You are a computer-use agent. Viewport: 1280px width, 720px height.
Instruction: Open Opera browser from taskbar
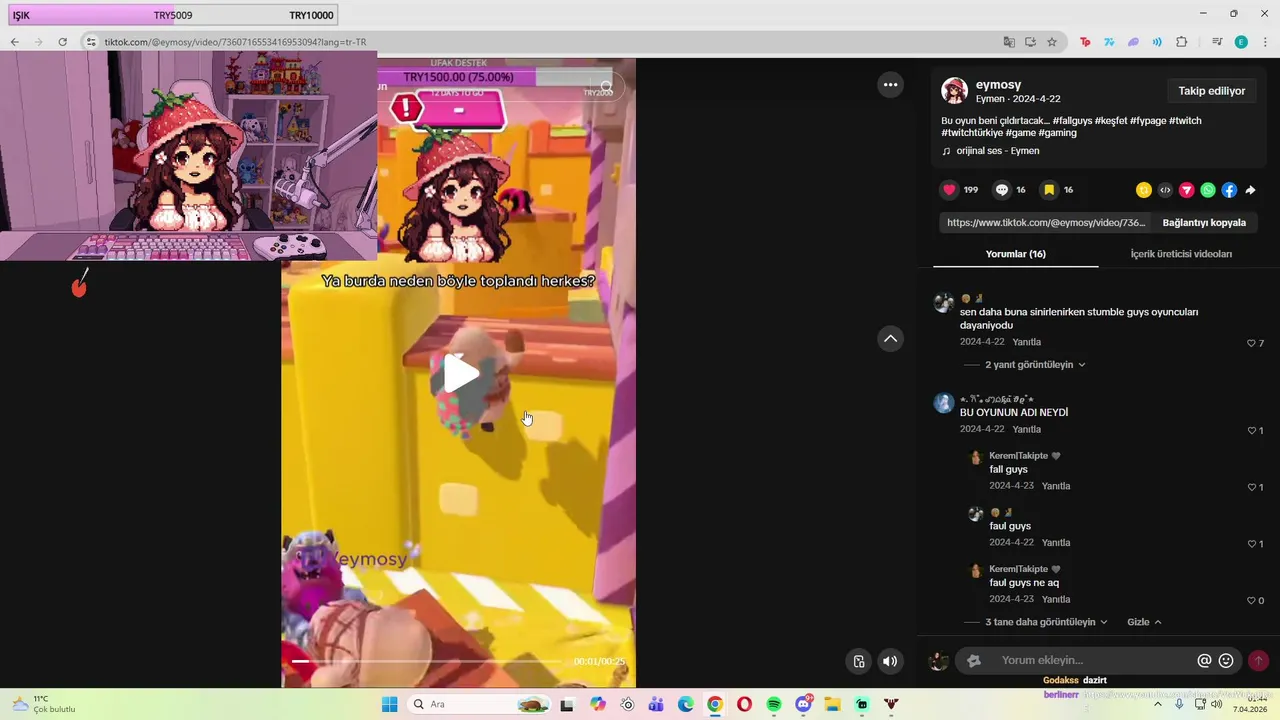point(744,704)
